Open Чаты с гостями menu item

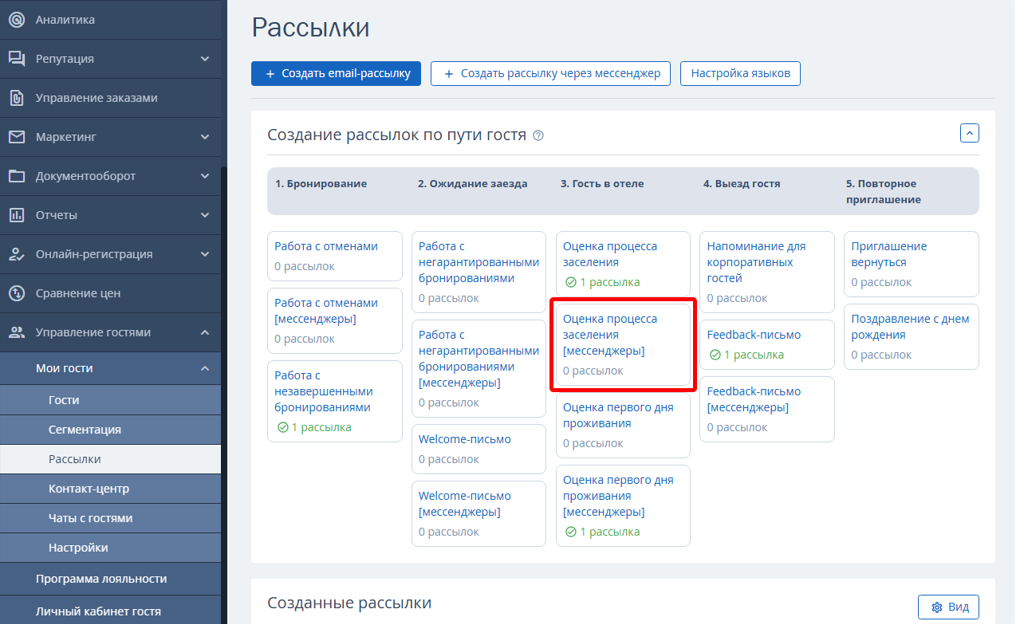[x=90, y=518]
